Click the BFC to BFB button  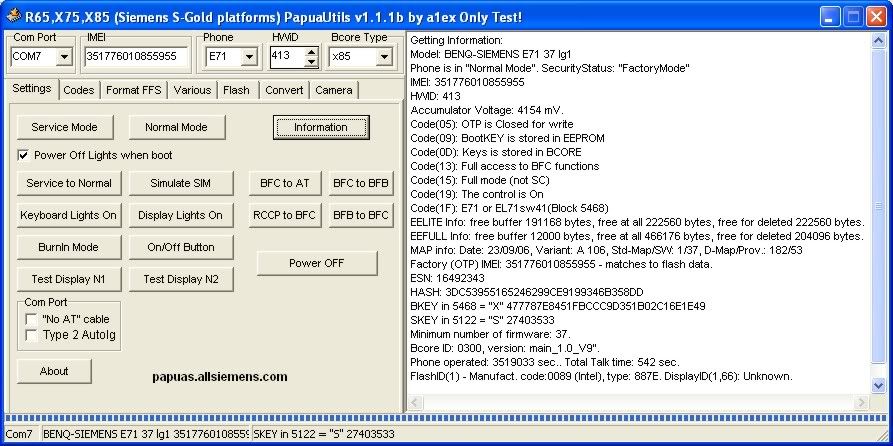coord(361,183)
